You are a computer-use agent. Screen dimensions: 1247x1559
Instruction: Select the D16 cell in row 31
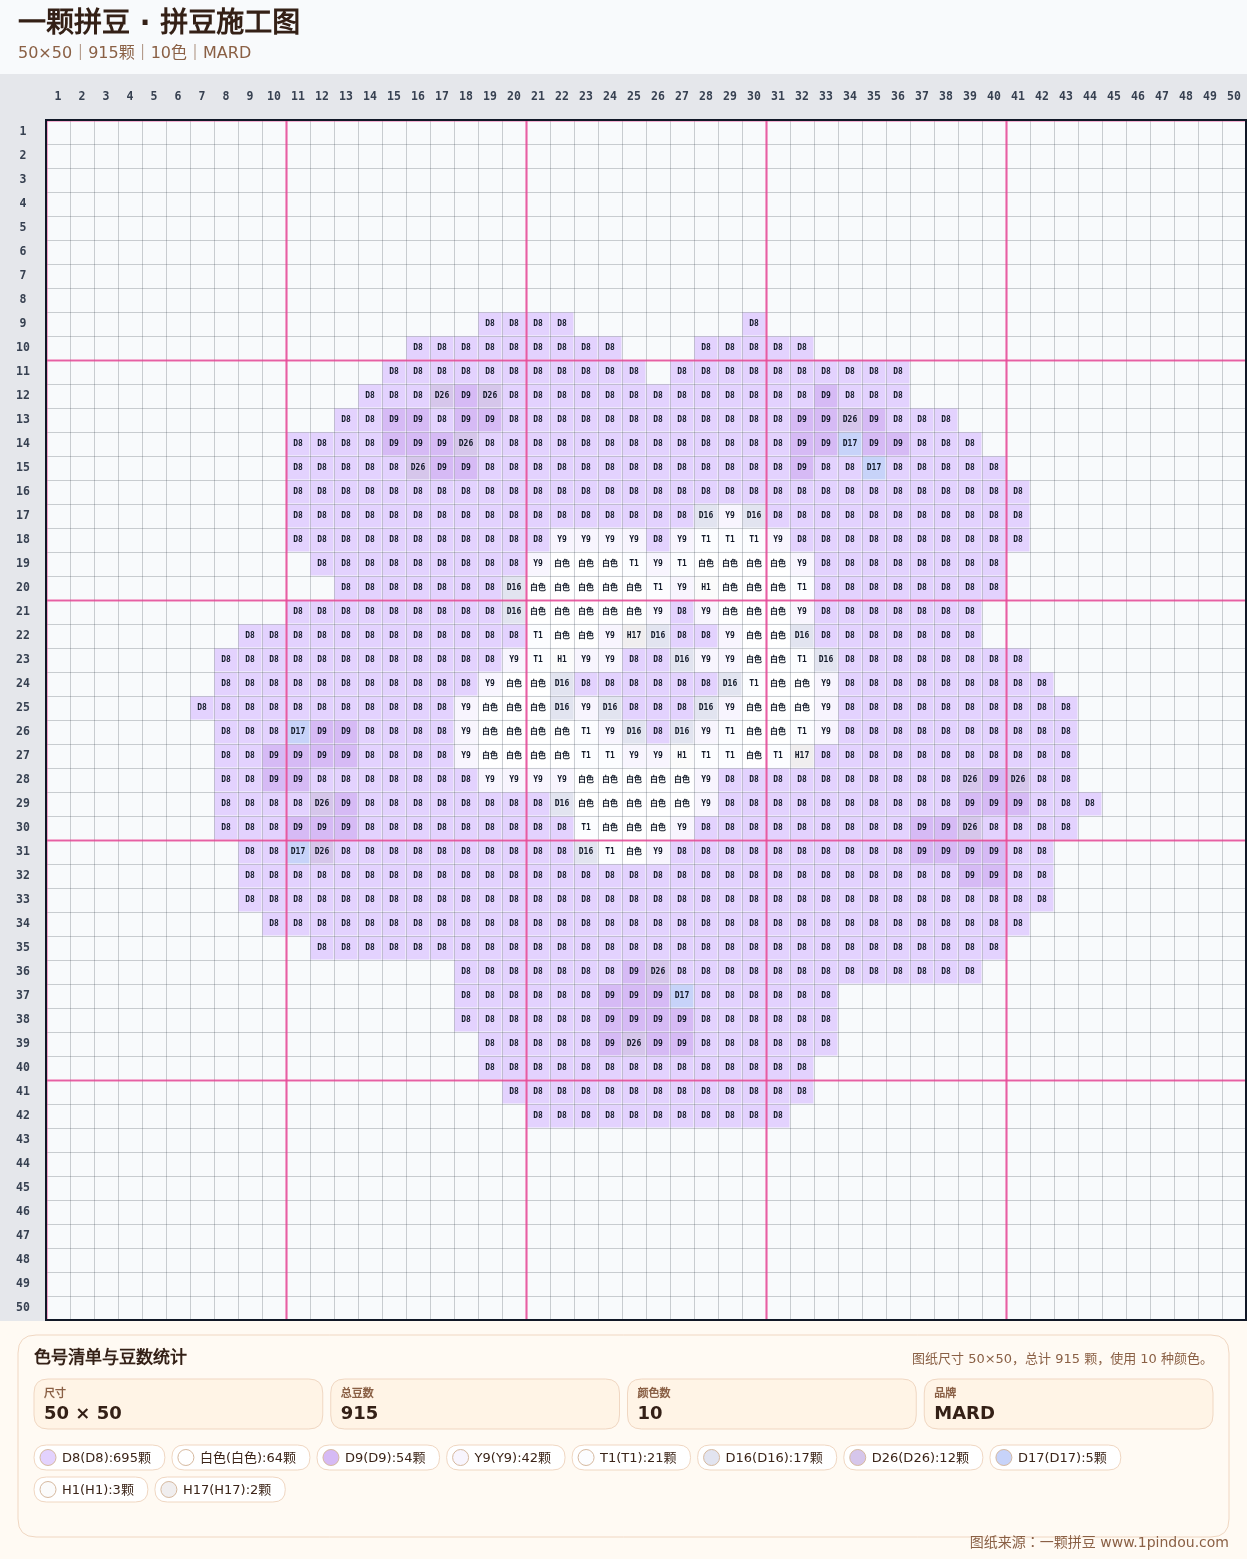point(586,851)
